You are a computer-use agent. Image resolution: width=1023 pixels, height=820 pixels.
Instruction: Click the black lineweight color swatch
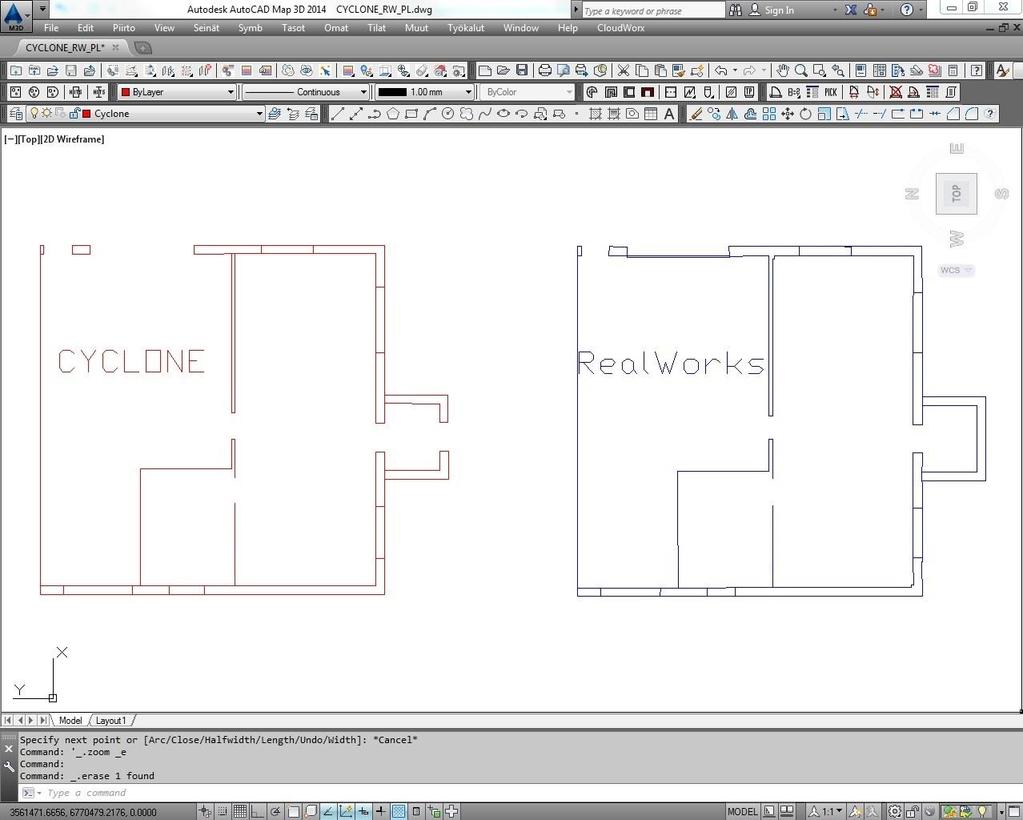[x=392, y=92]
